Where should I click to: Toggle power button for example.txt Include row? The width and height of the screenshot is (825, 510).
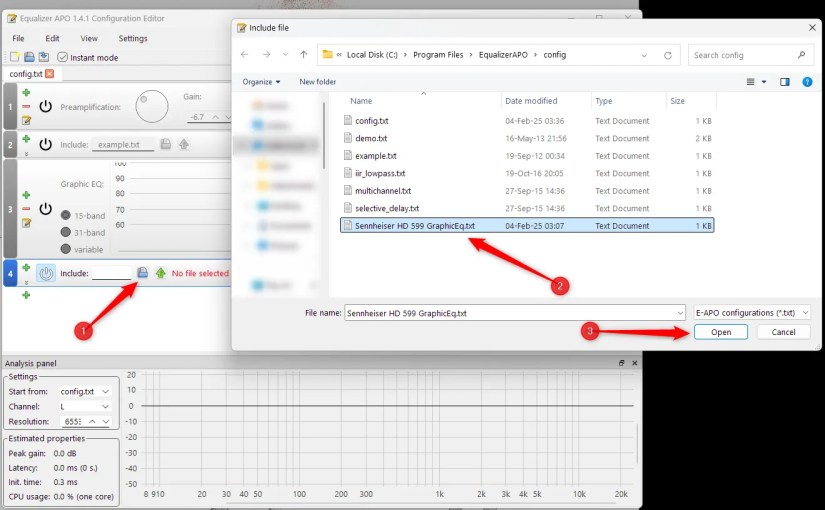(46, 144)
